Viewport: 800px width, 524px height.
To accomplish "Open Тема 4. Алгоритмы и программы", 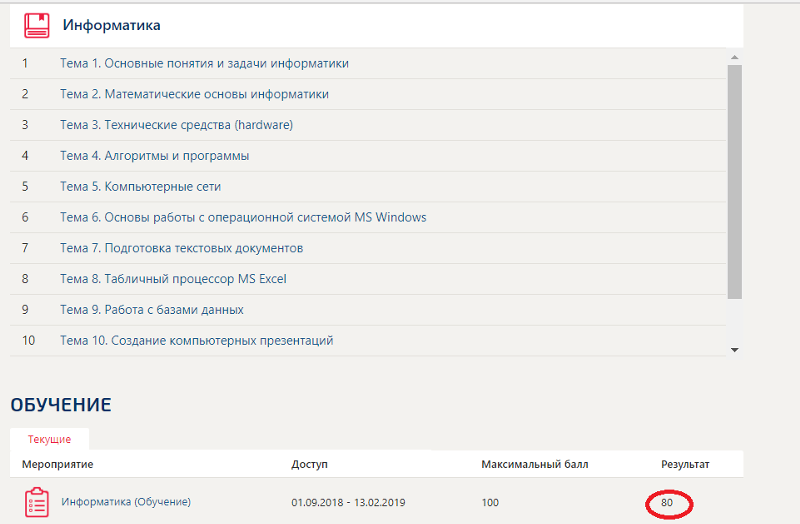I will pos(155,156).
